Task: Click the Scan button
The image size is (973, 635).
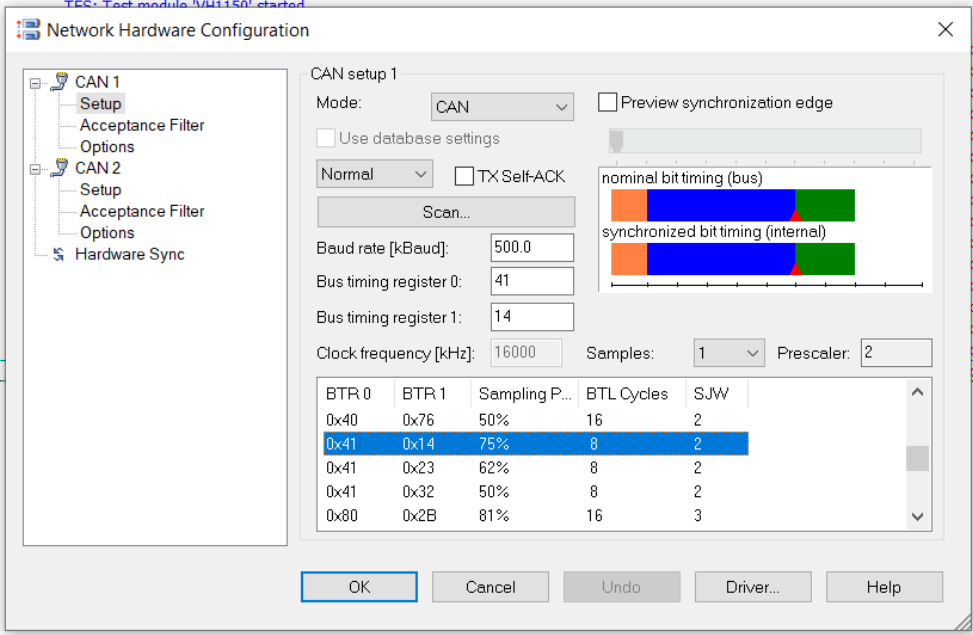Action: click(446, 212)
